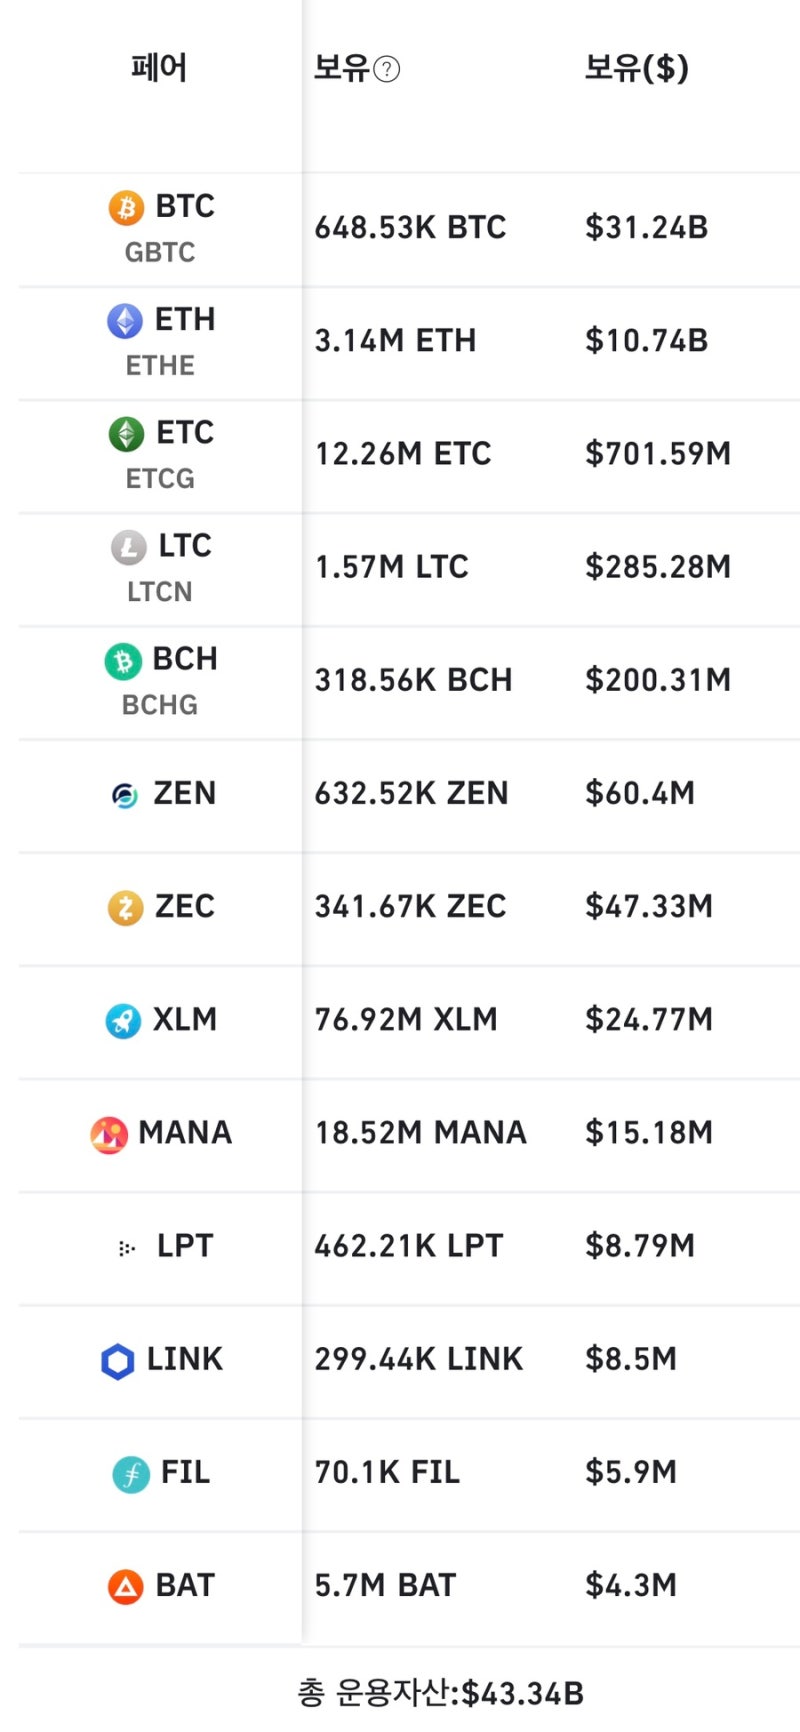Click the Livepeer LPT icon
Image resolution: width=800 pixels, height=1732 pixels.
pyautogui.click(x=126, y=1248)
